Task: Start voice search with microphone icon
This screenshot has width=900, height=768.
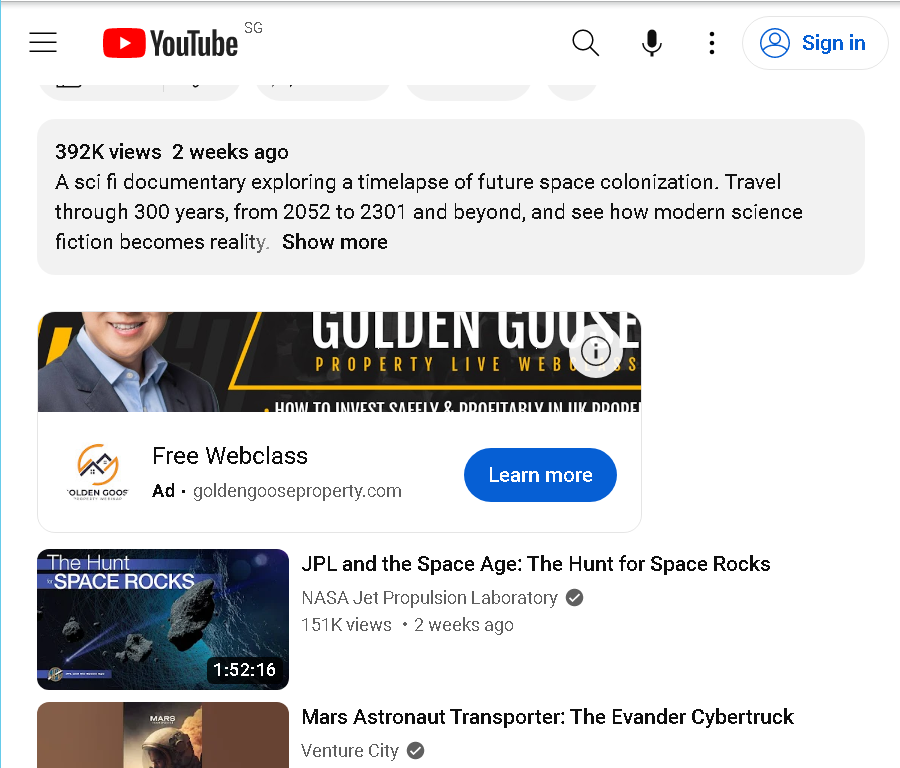Action: point(651,43)
